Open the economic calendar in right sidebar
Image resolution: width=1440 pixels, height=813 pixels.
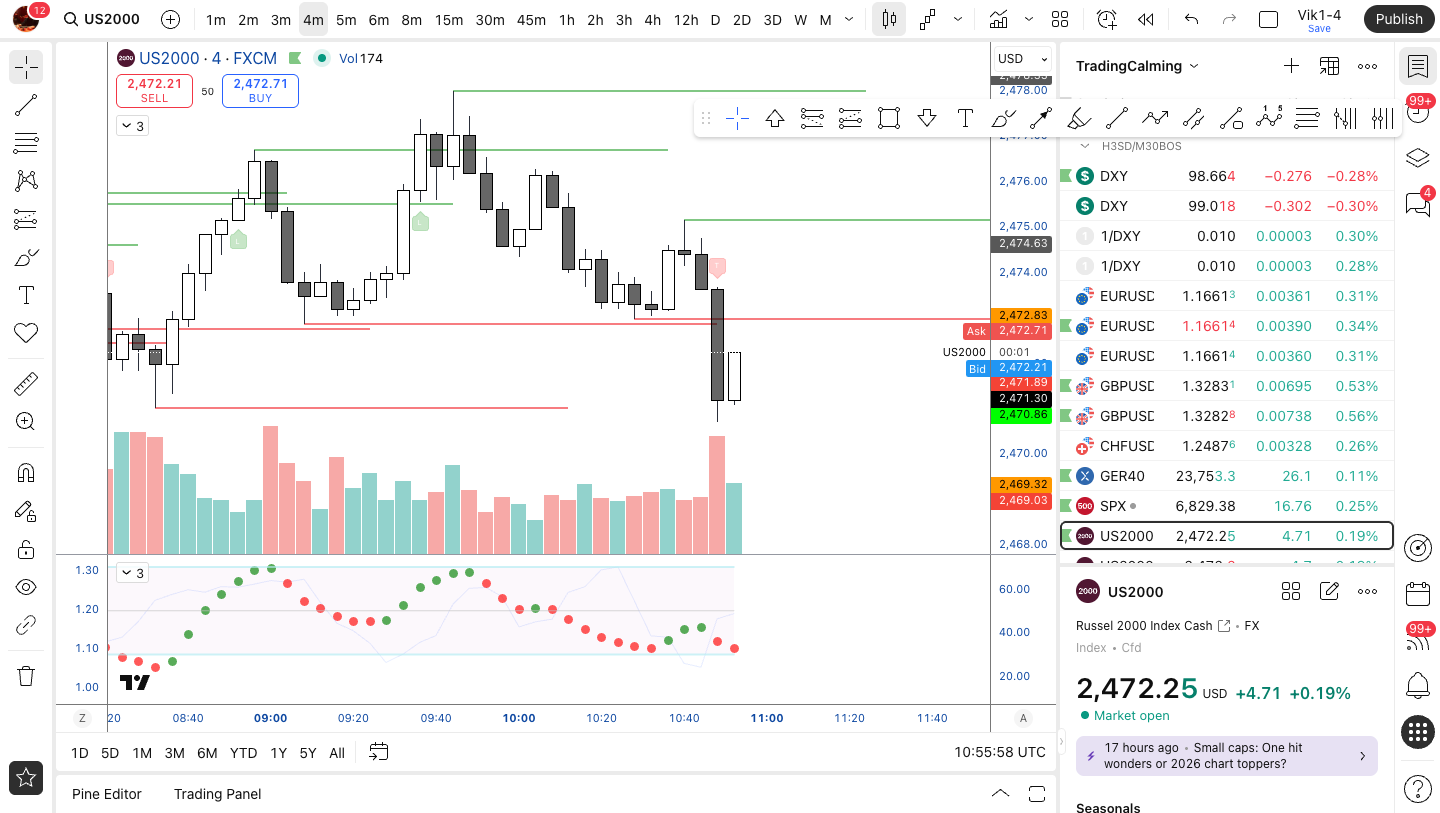[1417, 594]
